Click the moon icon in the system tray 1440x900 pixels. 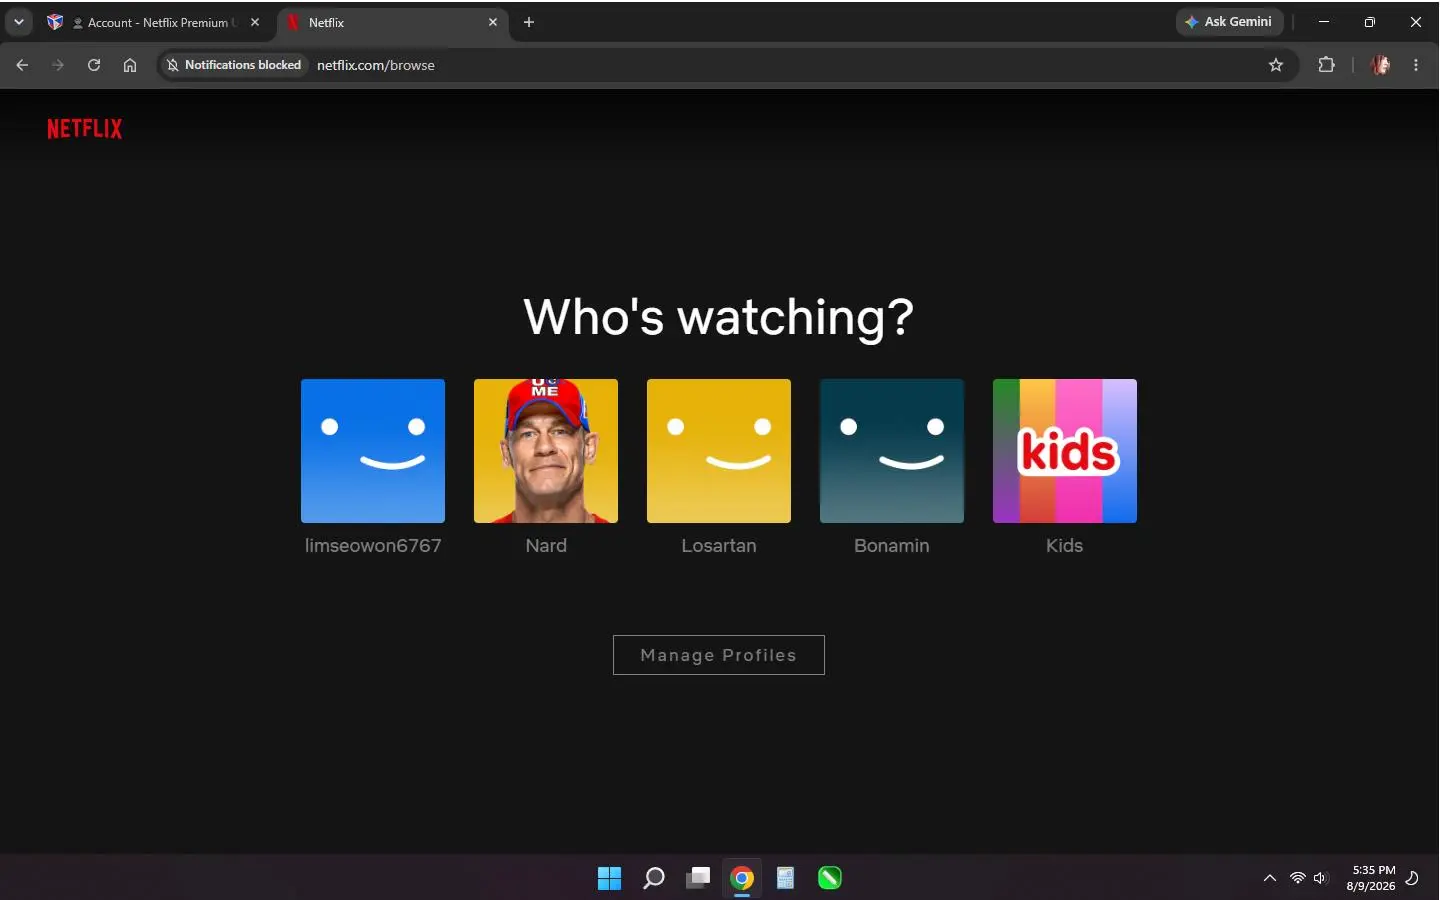point(1412,878)
